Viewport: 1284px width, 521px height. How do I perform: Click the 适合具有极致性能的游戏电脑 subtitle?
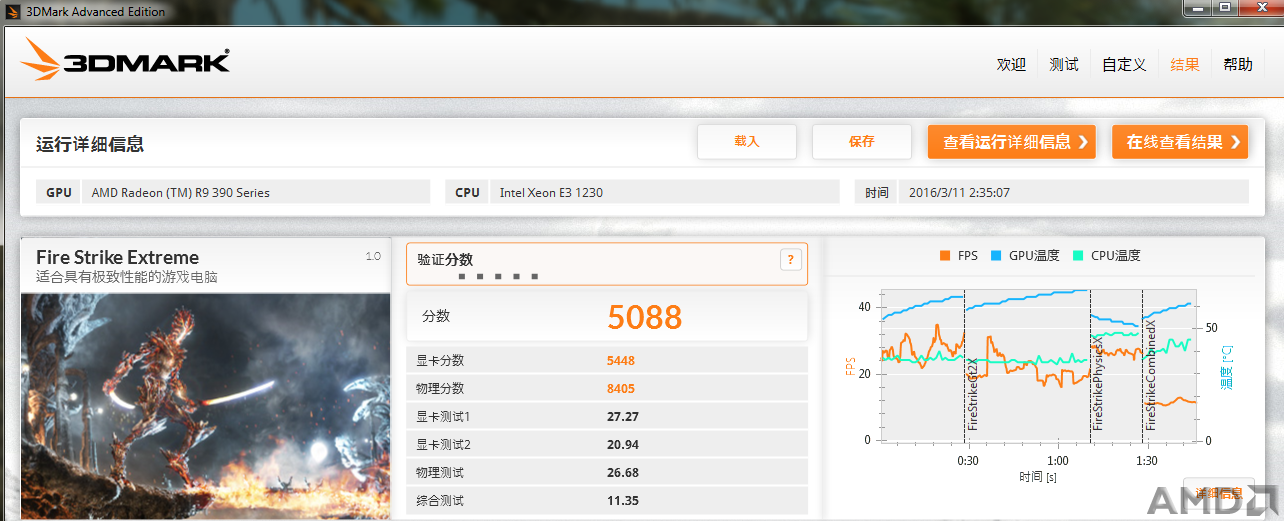point(127,277)
